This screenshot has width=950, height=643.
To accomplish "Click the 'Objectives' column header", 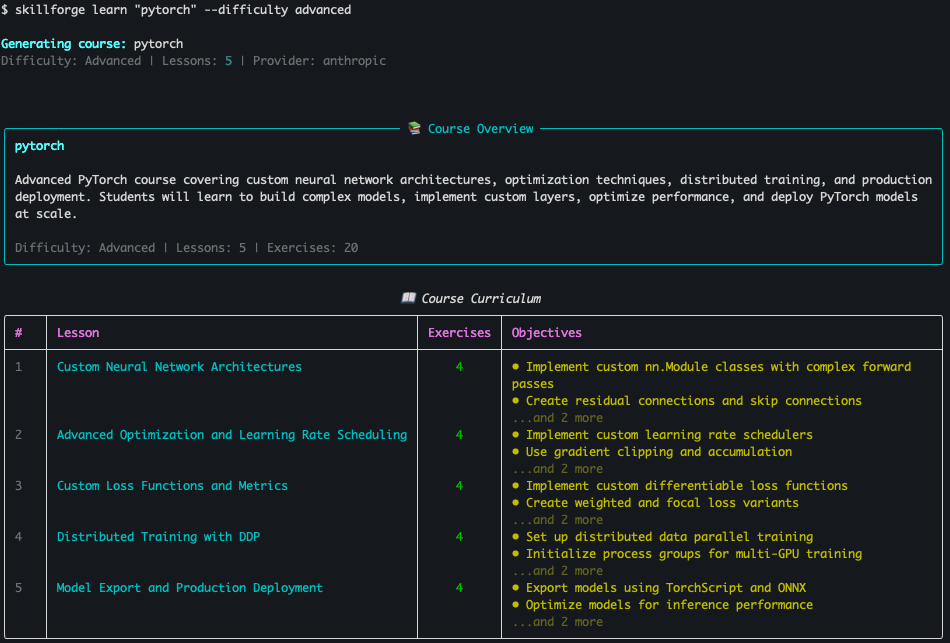I will tap(546, 333).
